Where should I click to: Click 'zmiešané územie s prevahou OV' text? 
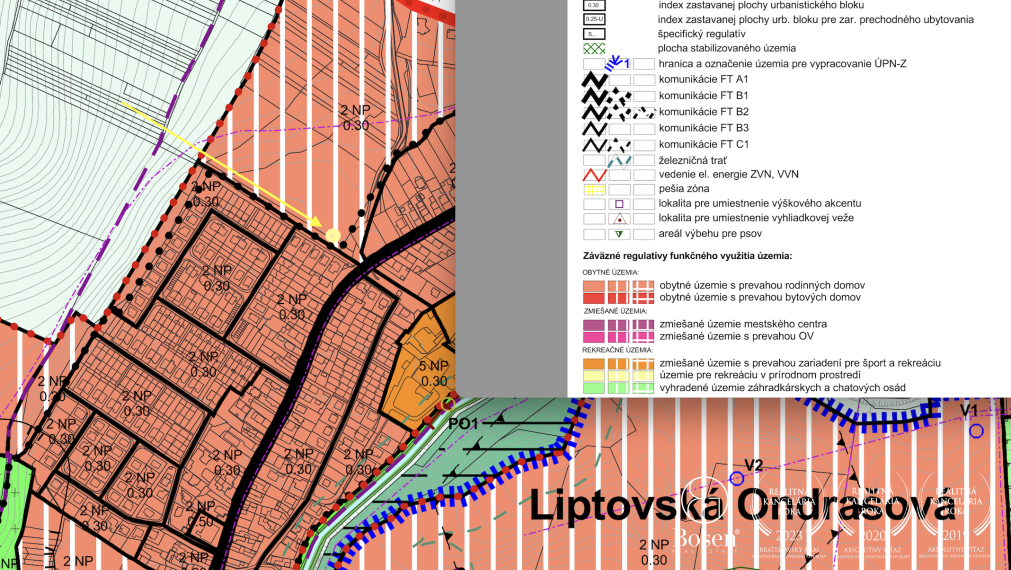pos(736,336)
